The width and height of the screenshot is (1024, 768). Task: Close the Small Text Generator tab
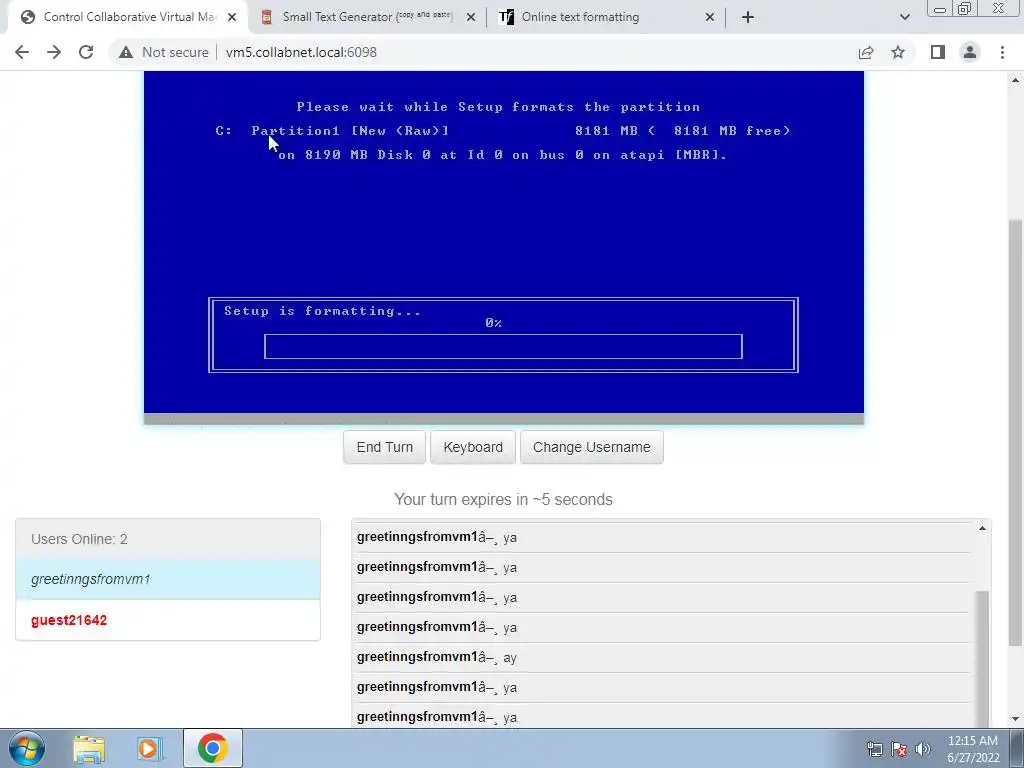(471, 18)
